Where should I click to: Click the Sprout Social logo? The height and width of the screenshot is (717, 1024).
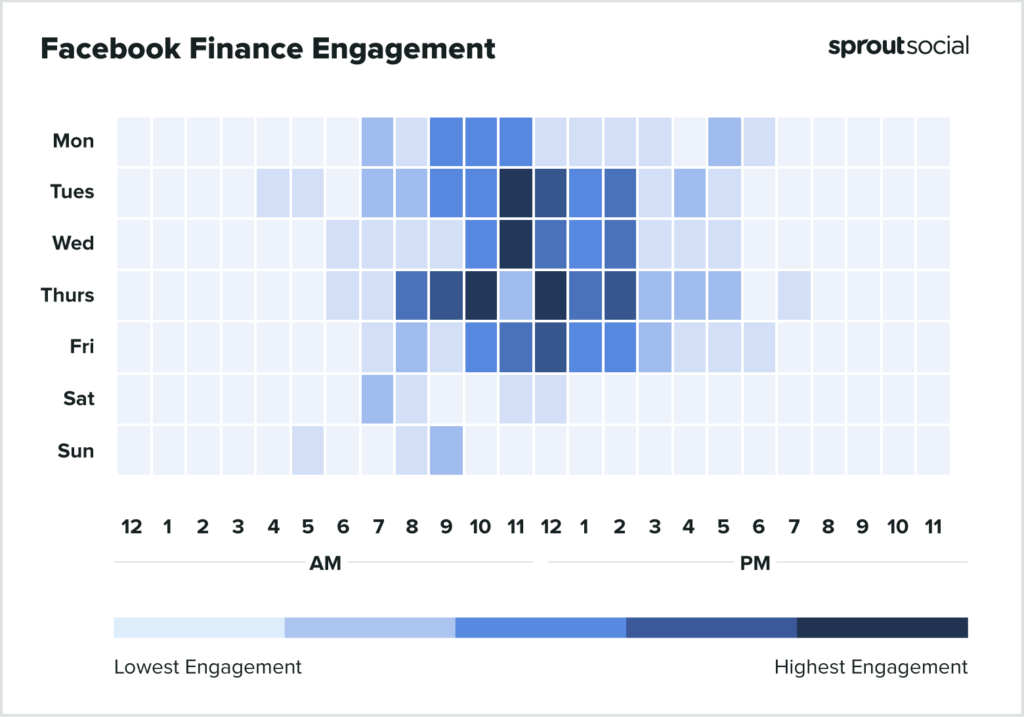click(x=898, y=46)
